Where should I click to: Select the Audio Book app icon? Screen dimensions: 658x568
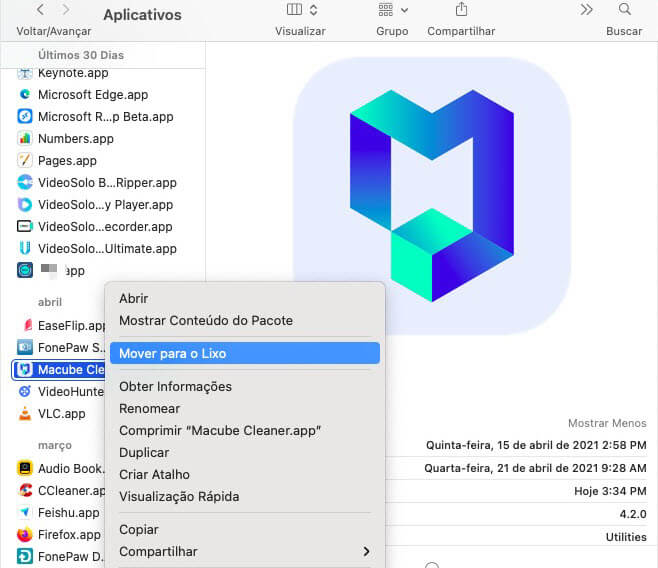[25, 468]
